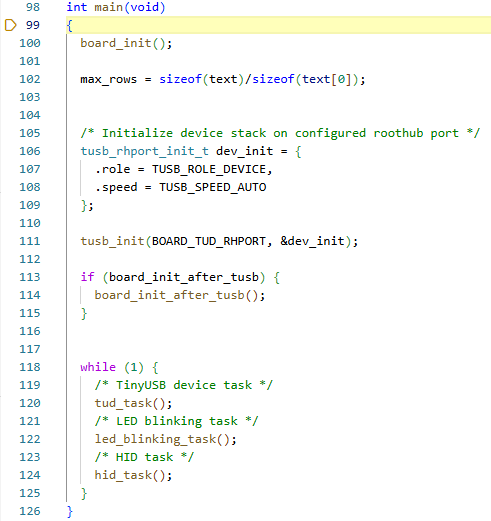The height and width of the screenshot is (521, 491).
Task: Click the debug arrow marker at line 99
Action: point(10,25)
